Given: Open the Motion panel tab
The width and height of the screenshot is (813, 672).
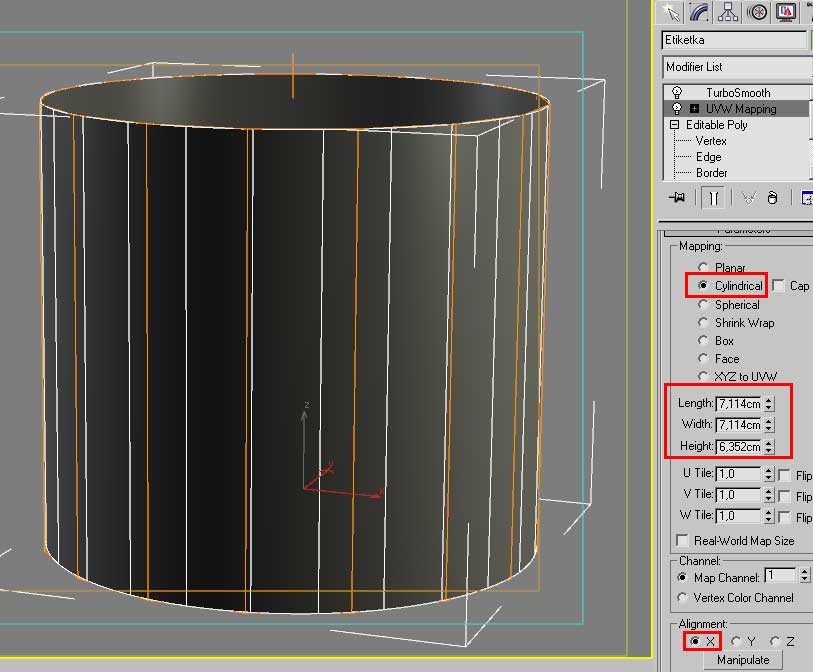Looking at the screenshot, I should (x=758, y=12).
